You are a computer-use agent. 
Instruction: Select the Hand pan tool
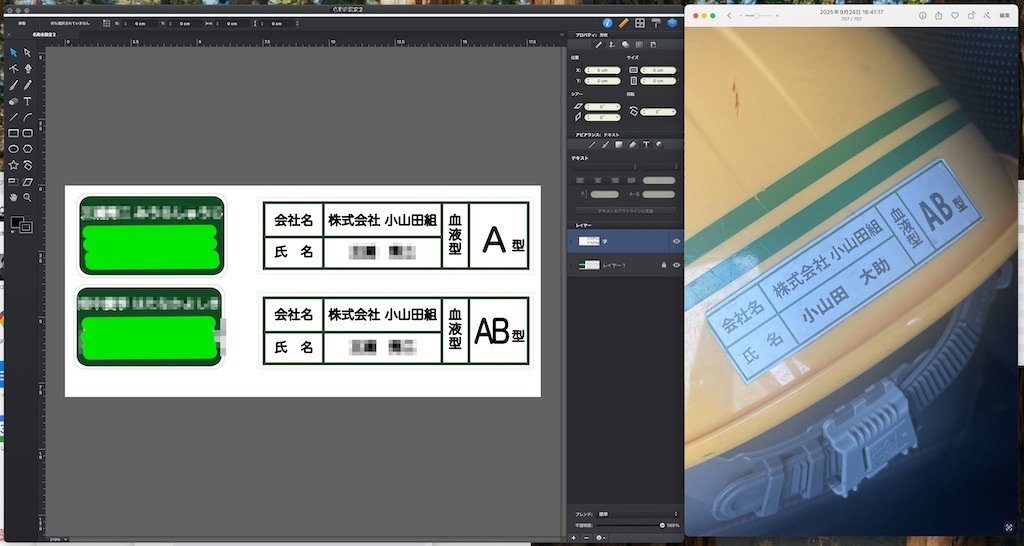[13, 197]
